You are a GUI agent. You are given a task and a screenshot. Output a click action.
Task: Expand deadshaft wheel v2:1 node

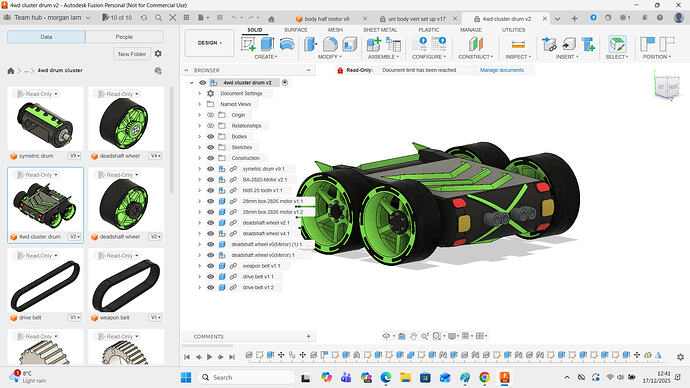(199, 223)
